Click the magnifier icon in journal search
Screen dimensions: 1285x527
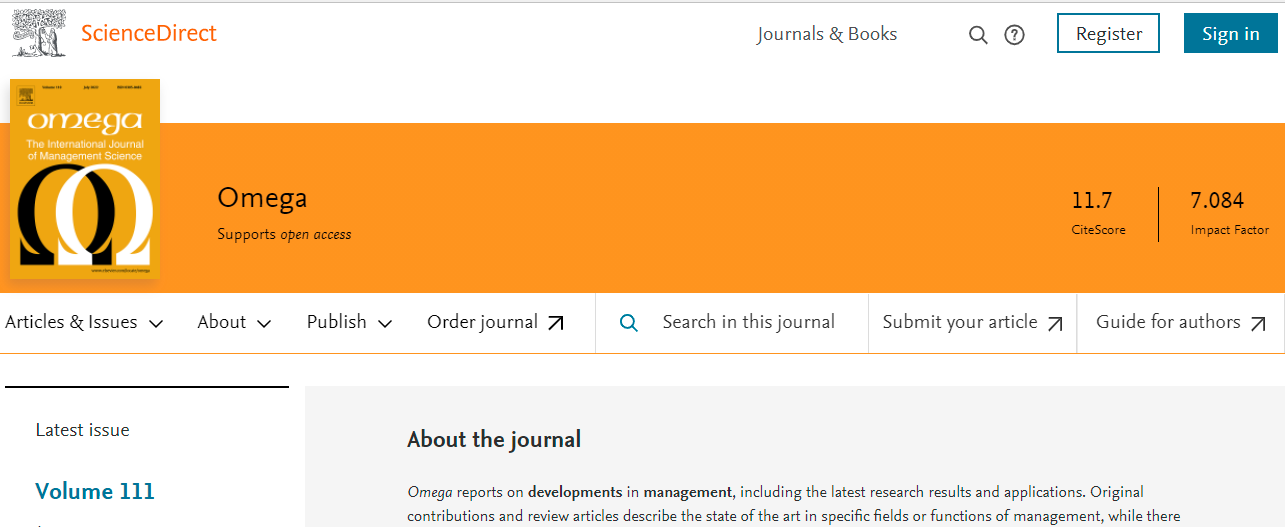coord(629,323)
